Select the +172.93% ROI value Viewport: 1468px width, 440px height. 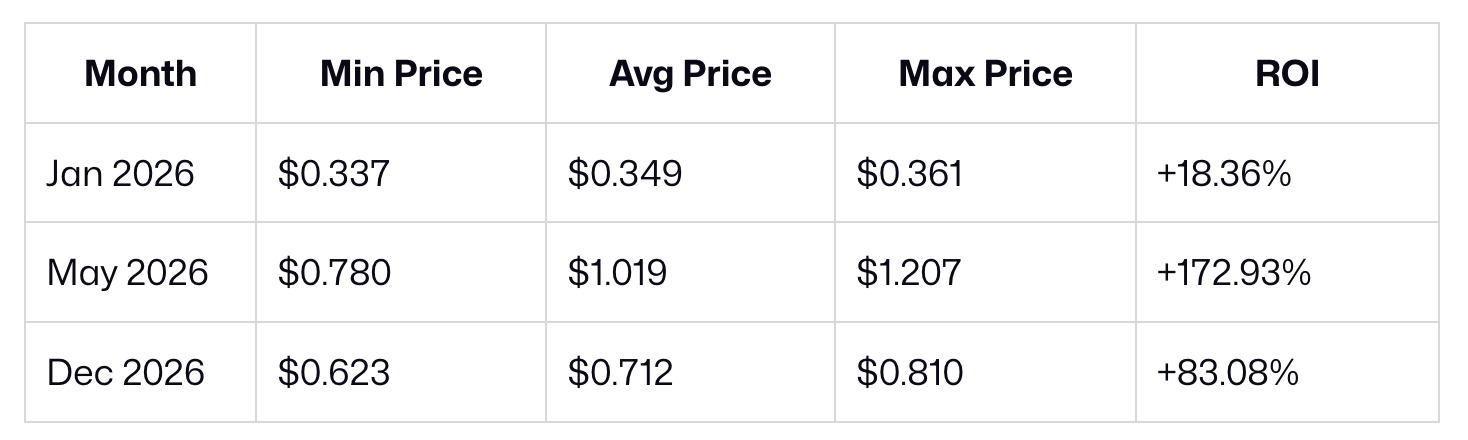pyautogui.click(x=1233, y=273)
